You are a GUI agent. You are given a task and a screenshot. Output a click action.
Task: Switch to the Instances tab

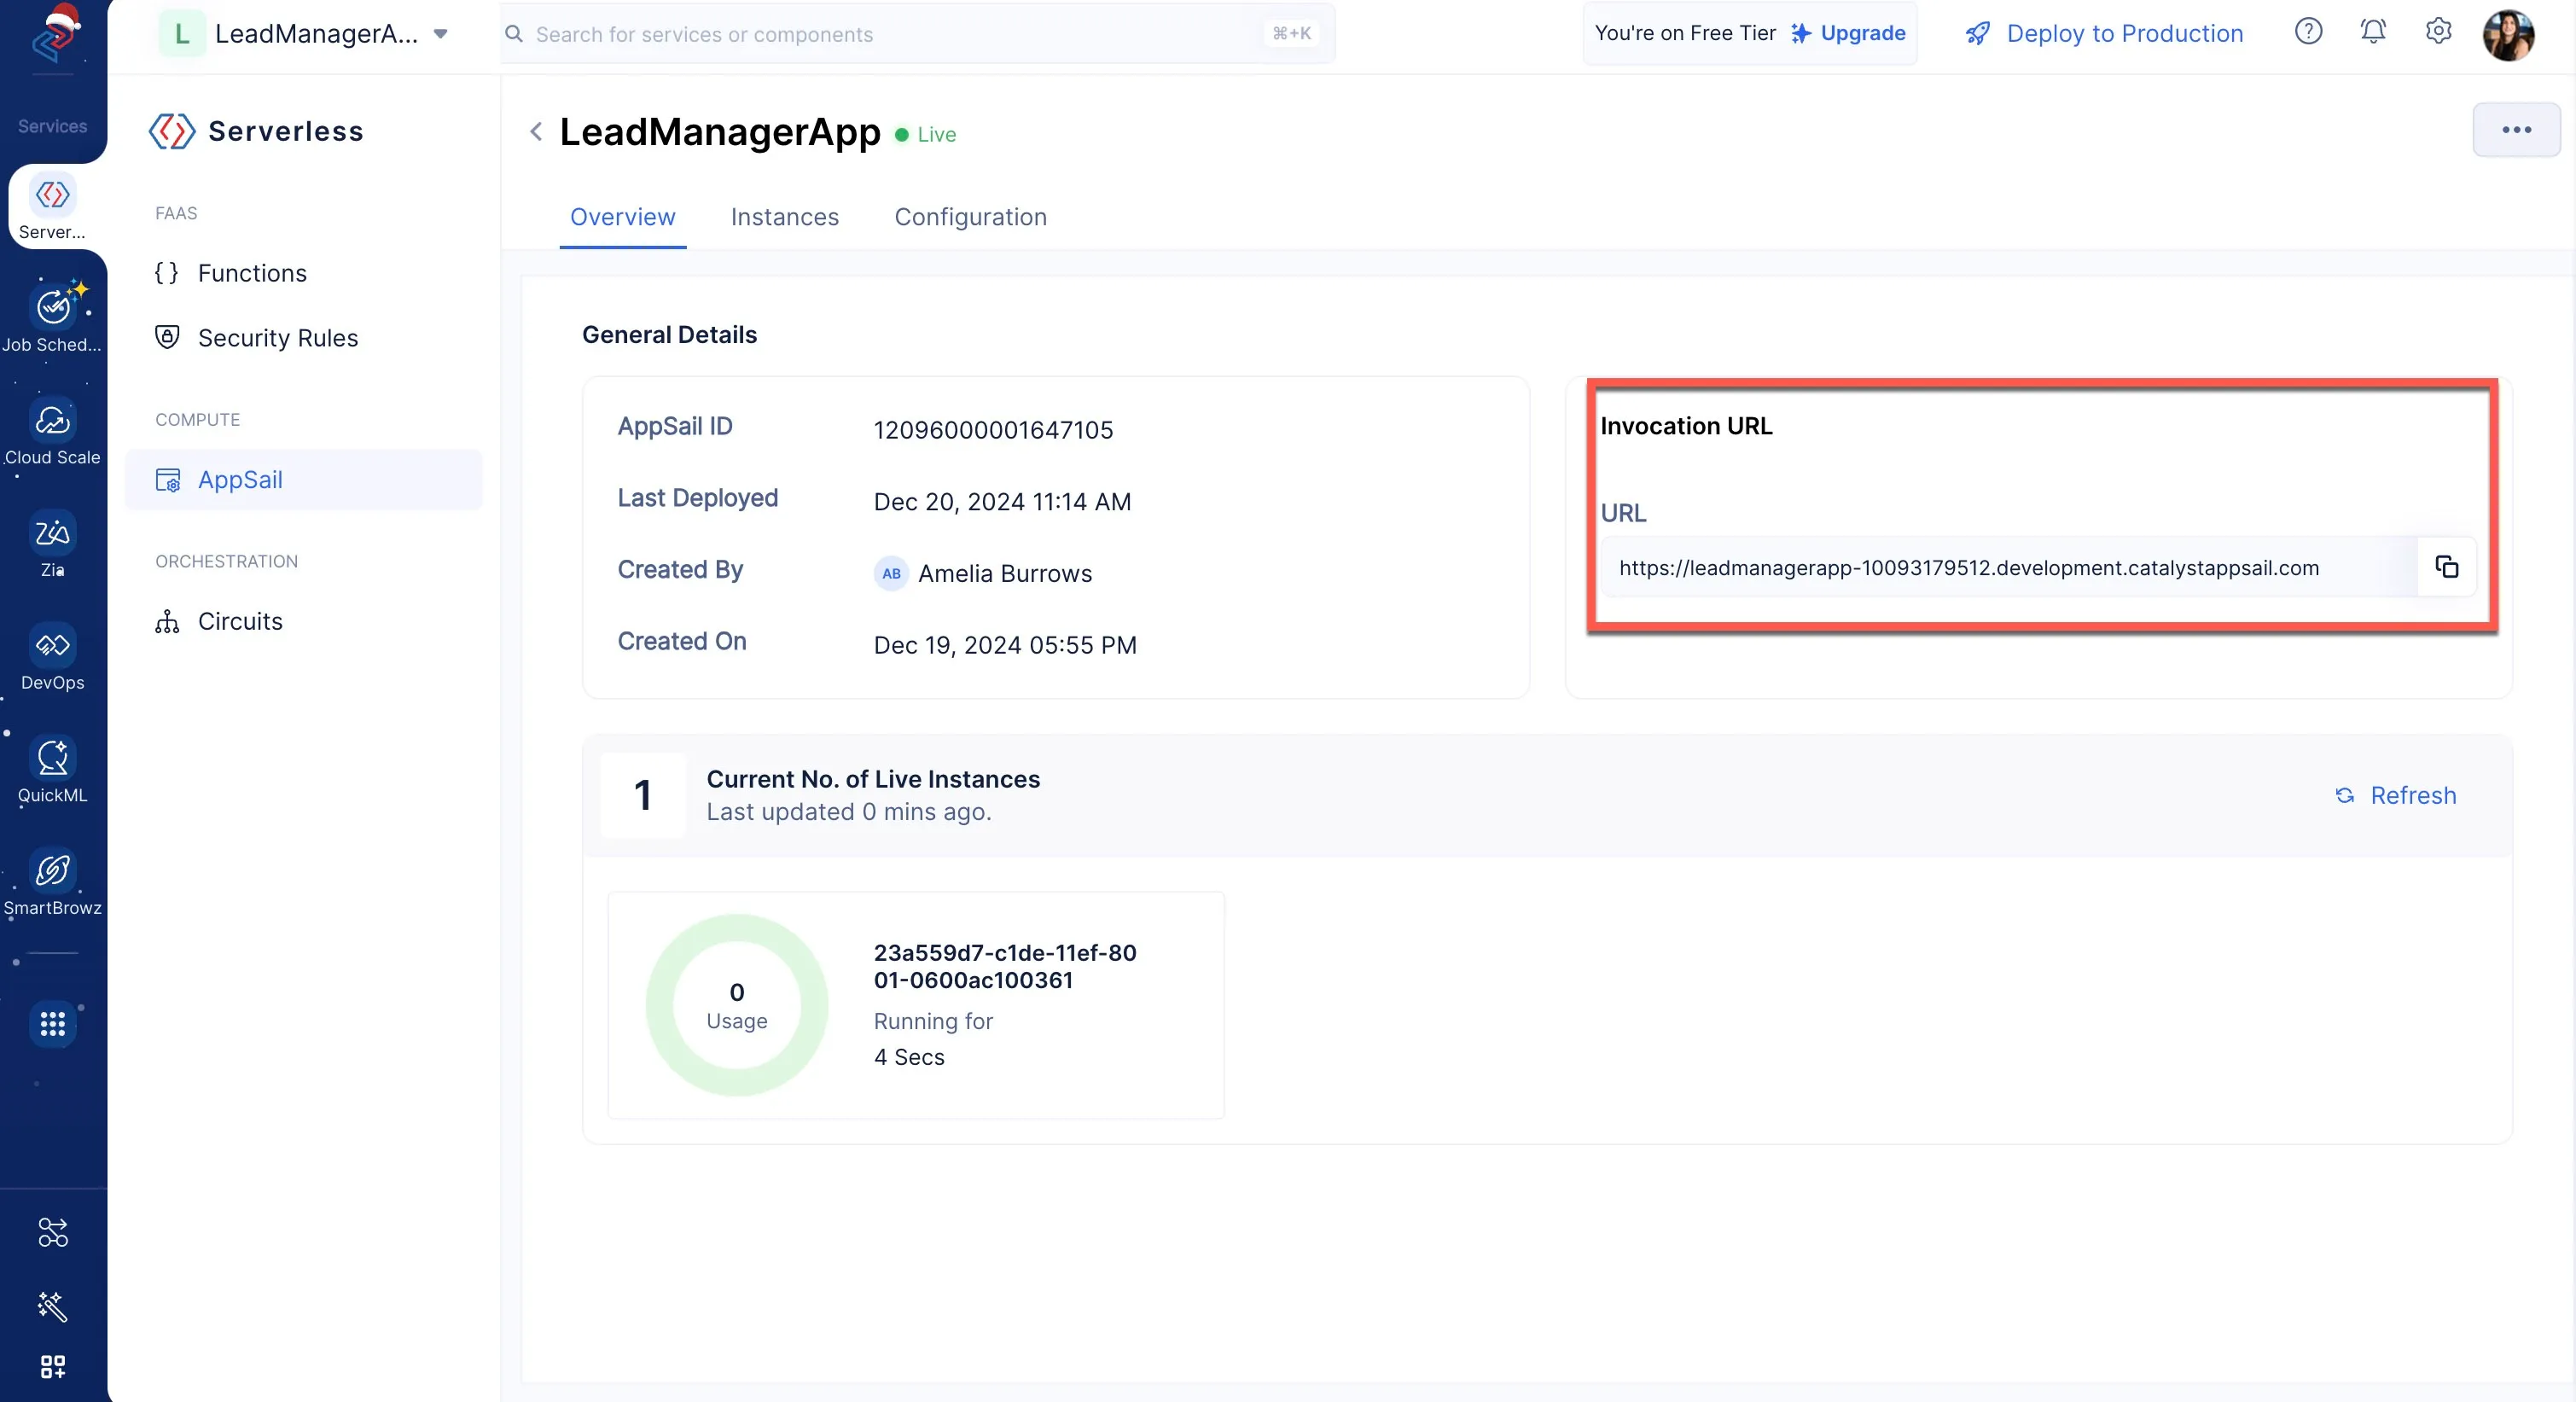click(x=784, y=217)
